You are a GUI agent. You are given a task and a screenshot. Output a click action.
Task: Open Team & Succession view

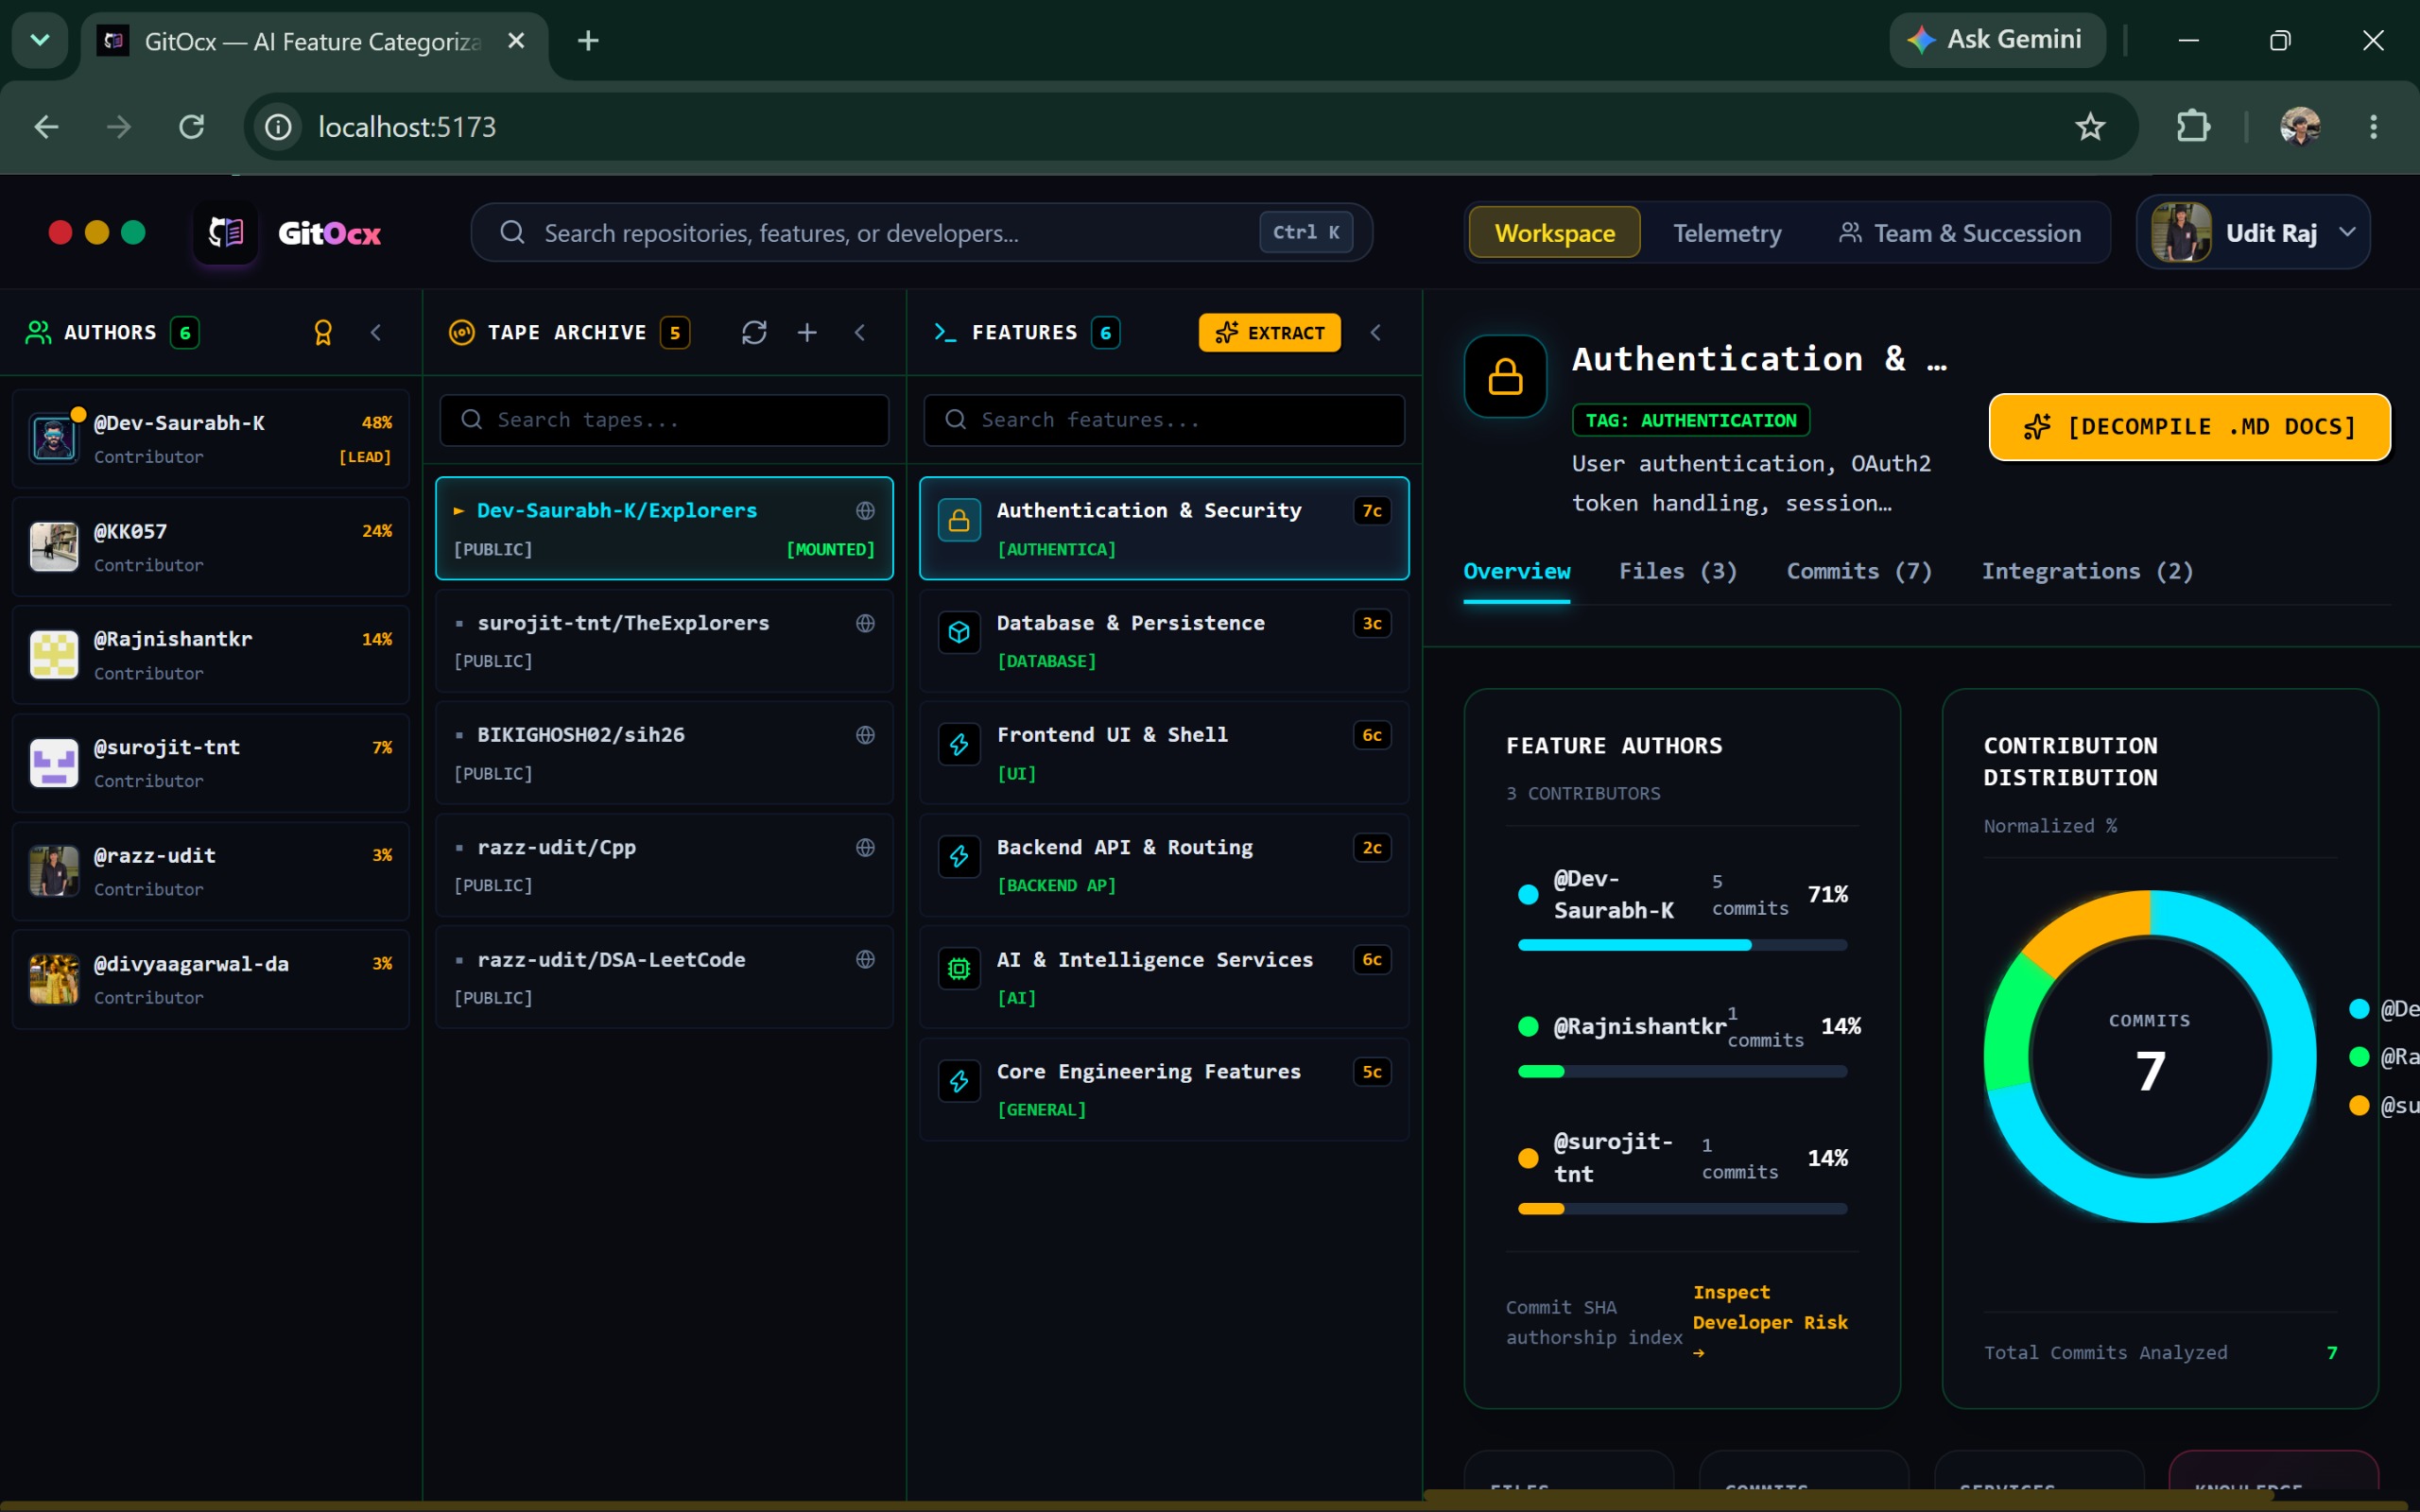[x=1960, y=233]
